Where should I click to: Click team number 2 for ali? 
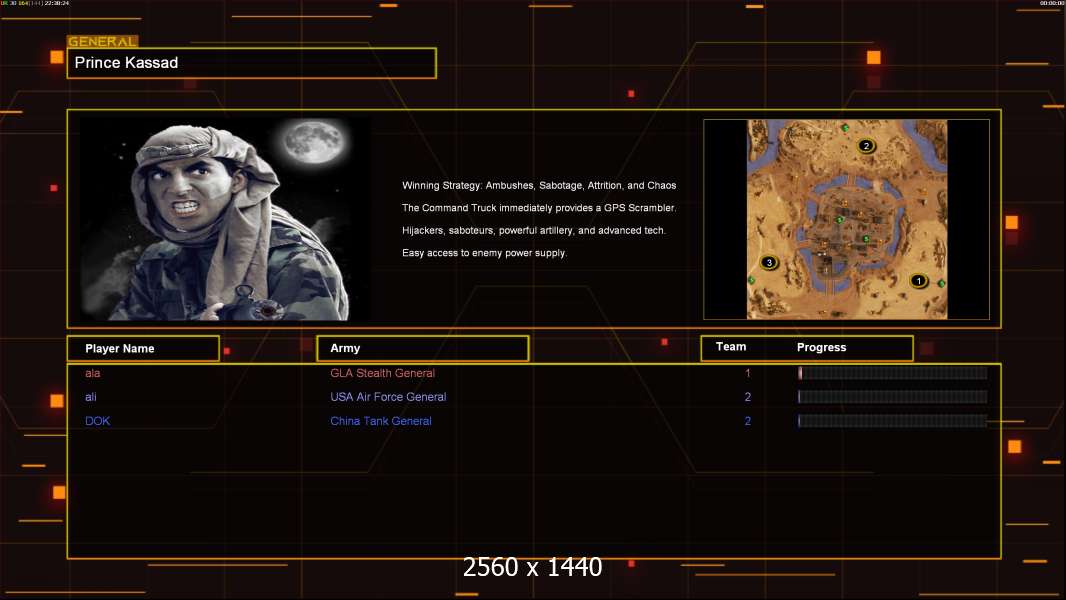coord(748,397)
